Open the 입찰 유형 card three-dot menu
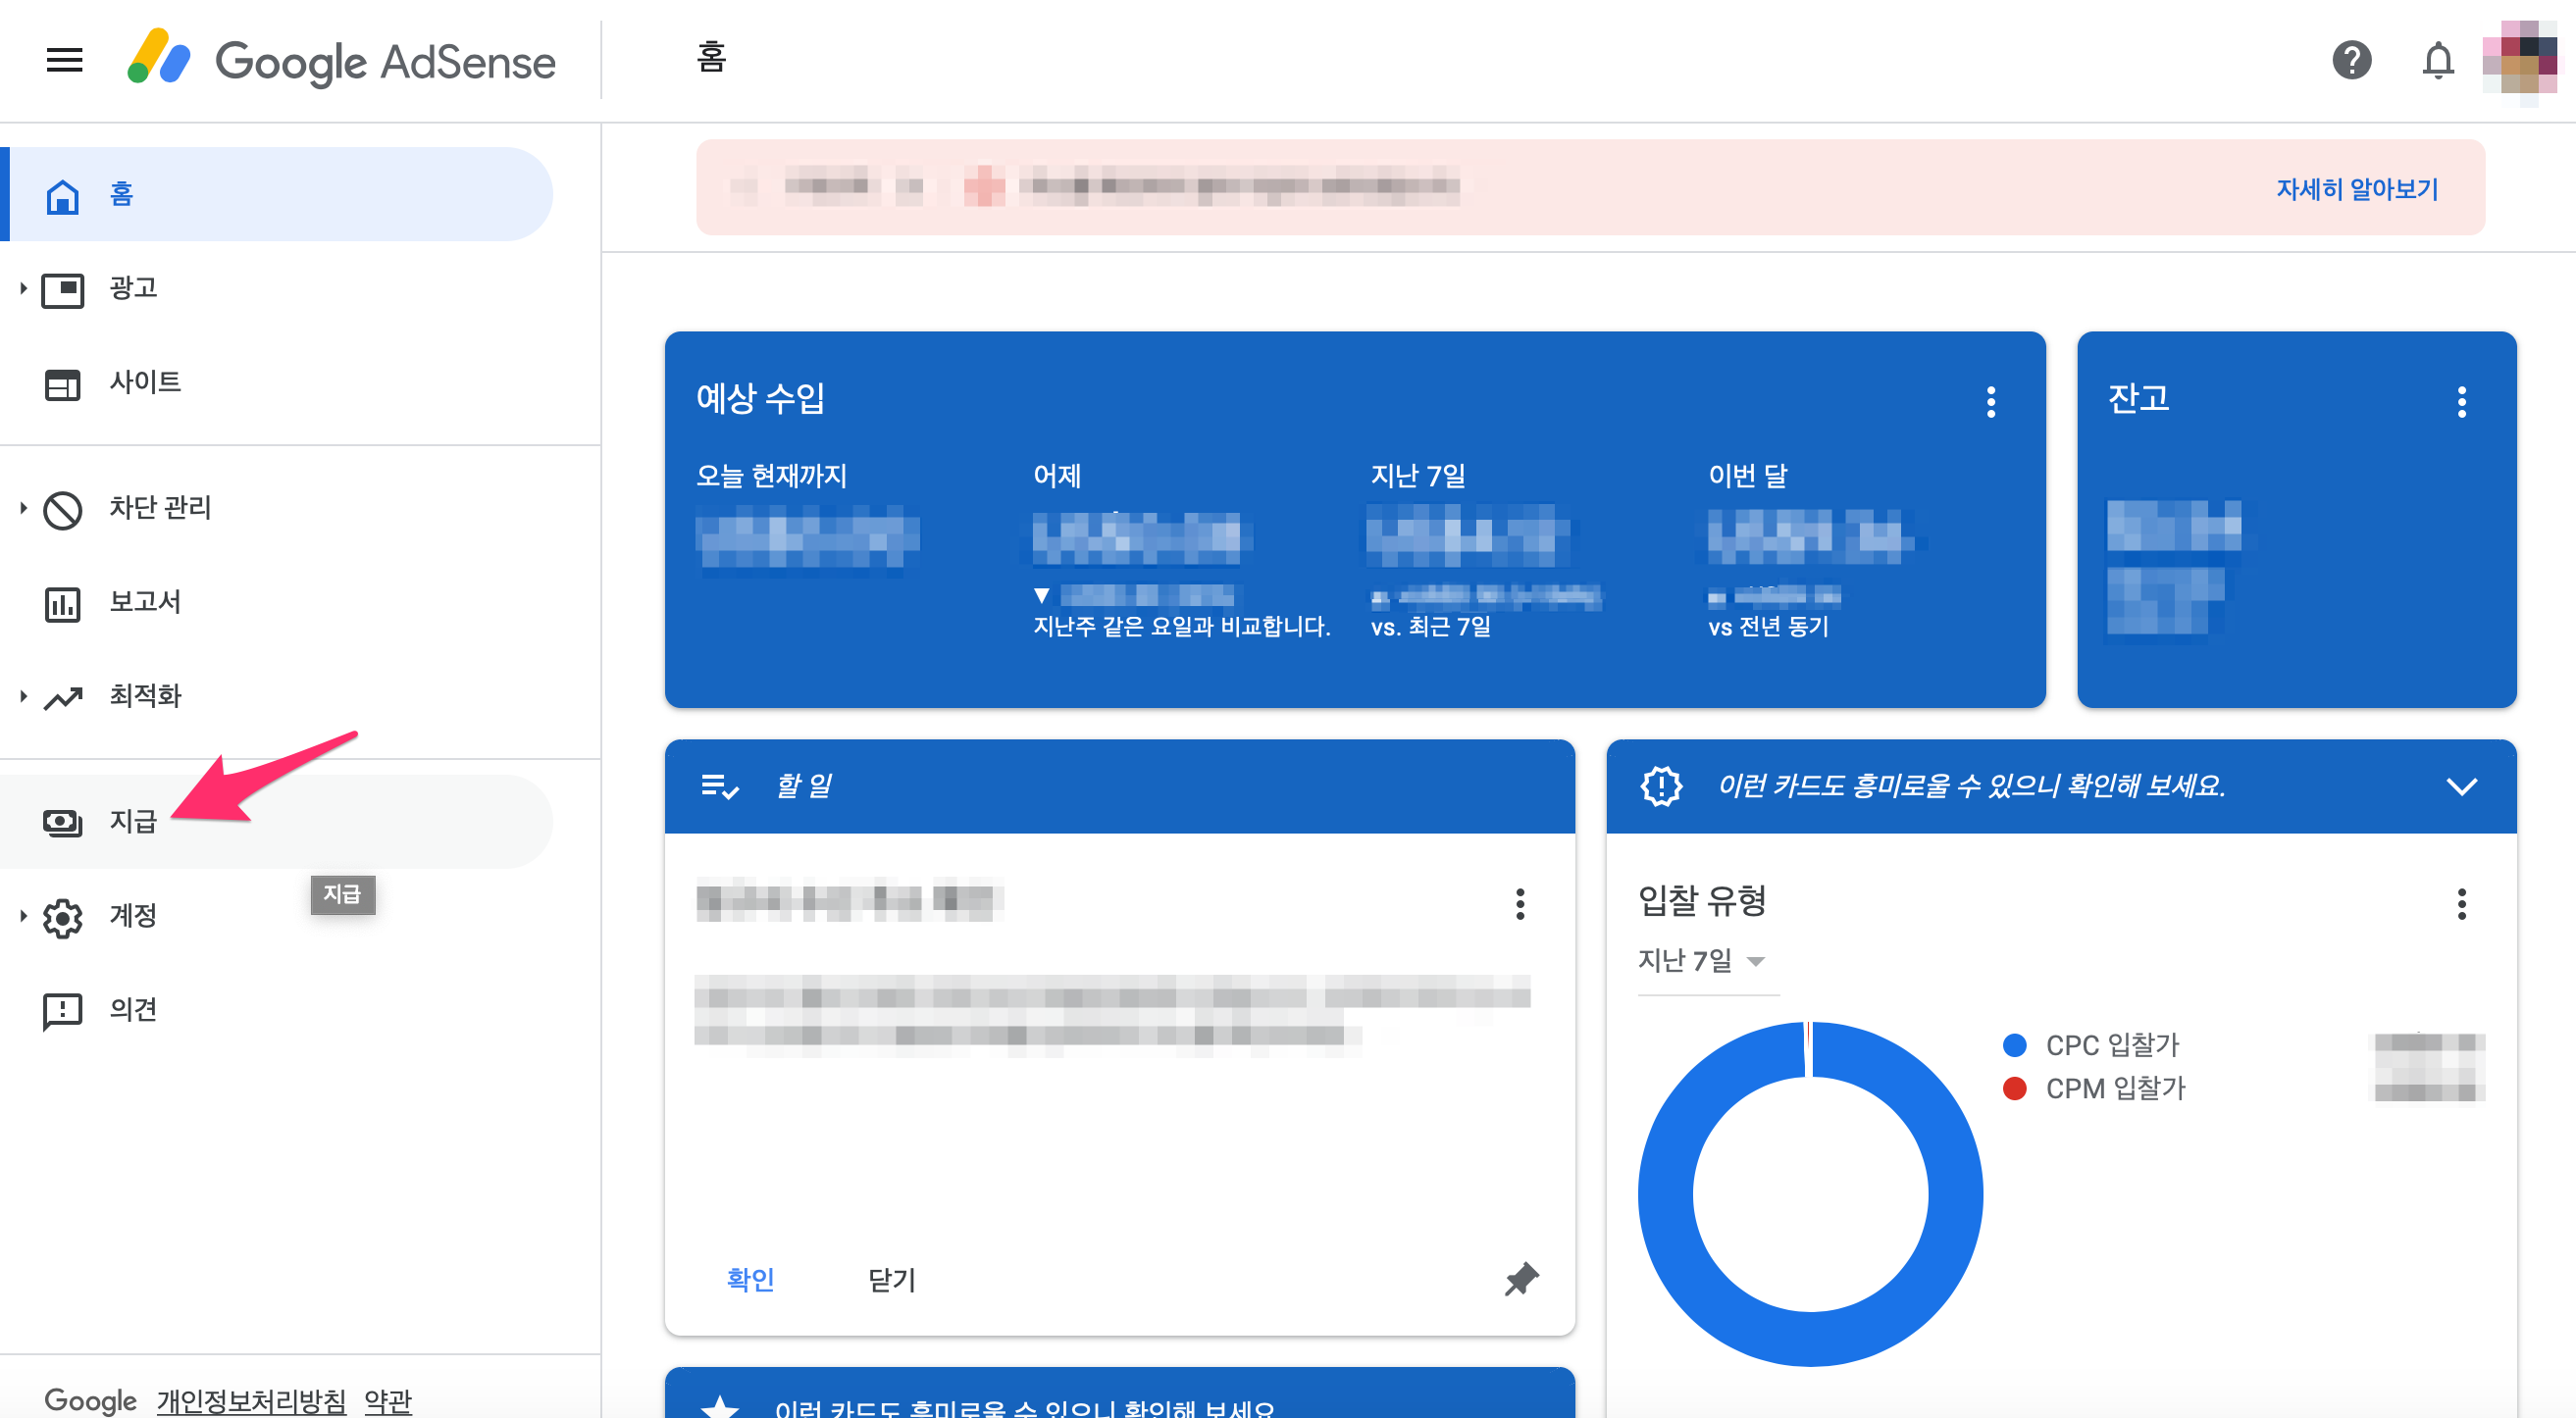The width and height of the screenshot is (2576, 1418). pos(2461,904)
